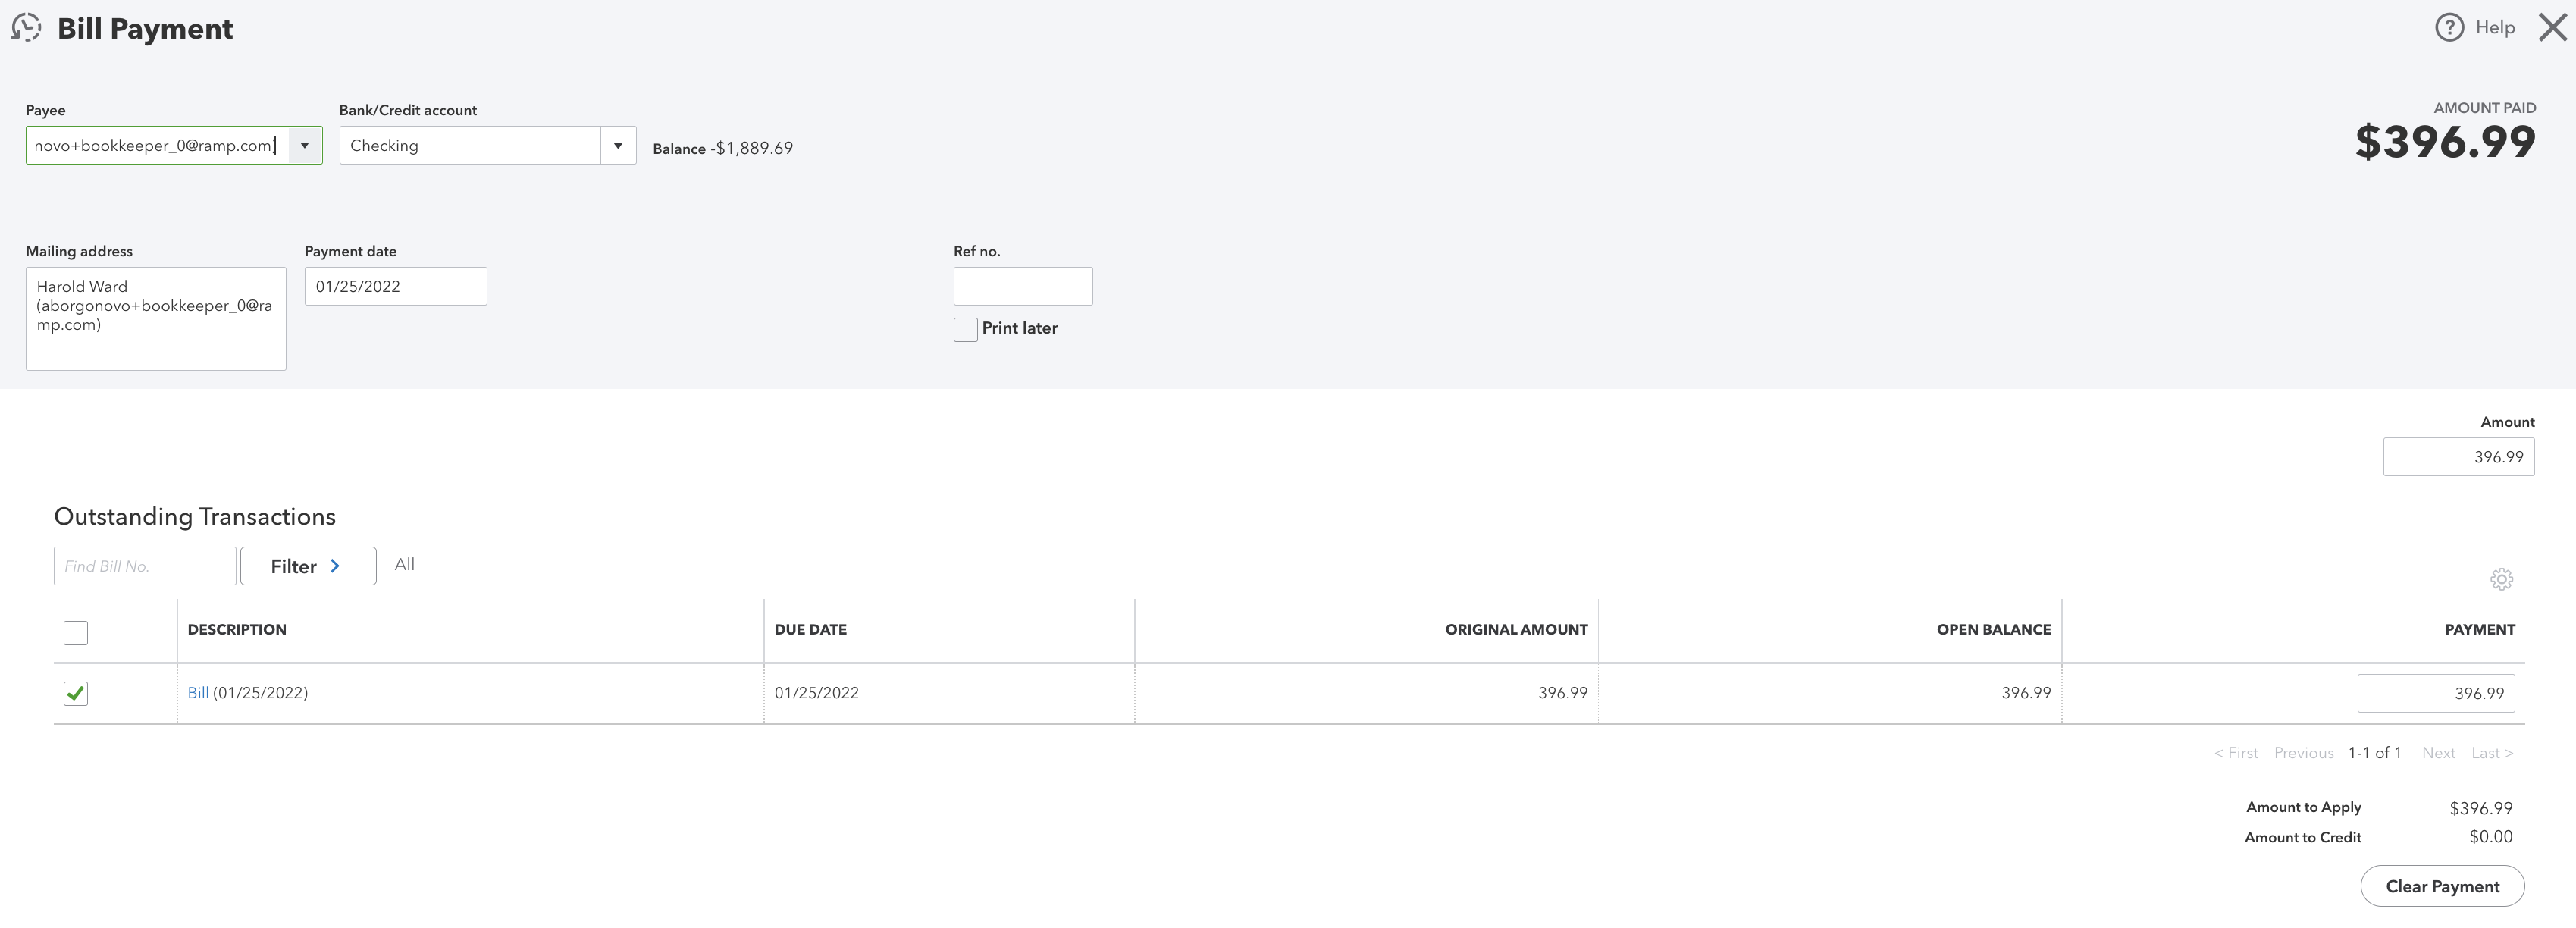2576x928 pixels.
Task: Enable the Print later checkbox
Action: pyautogui.click(x=964, y=328)
